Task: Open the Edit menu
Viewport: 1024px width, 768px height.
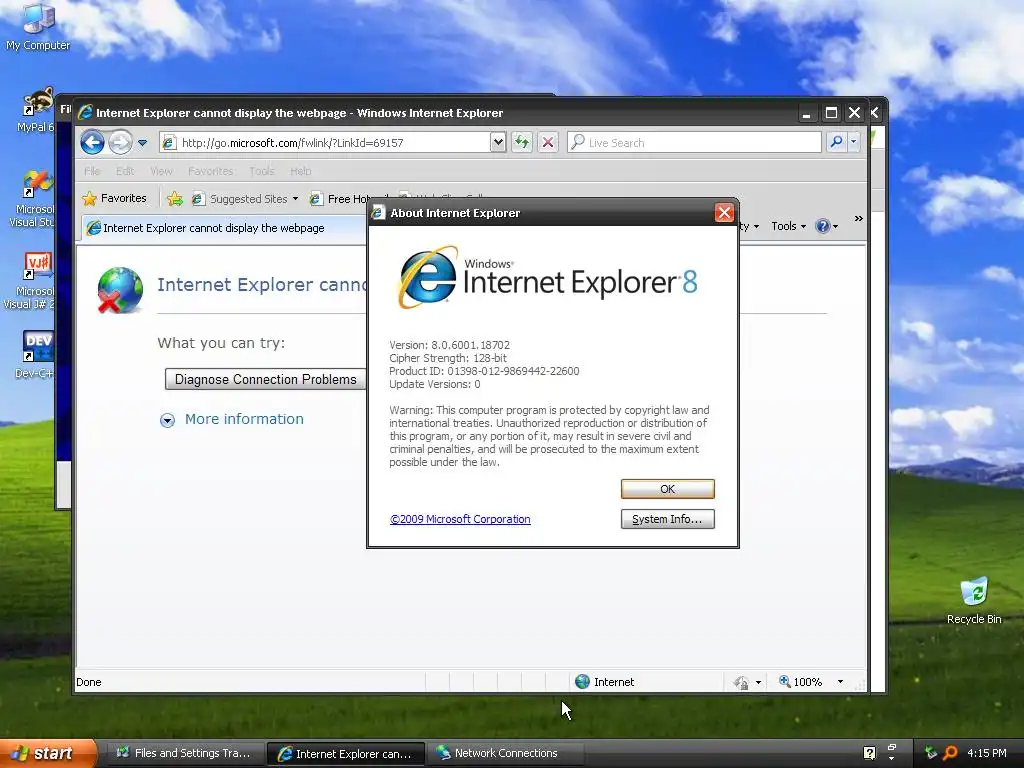Action: 125,171
